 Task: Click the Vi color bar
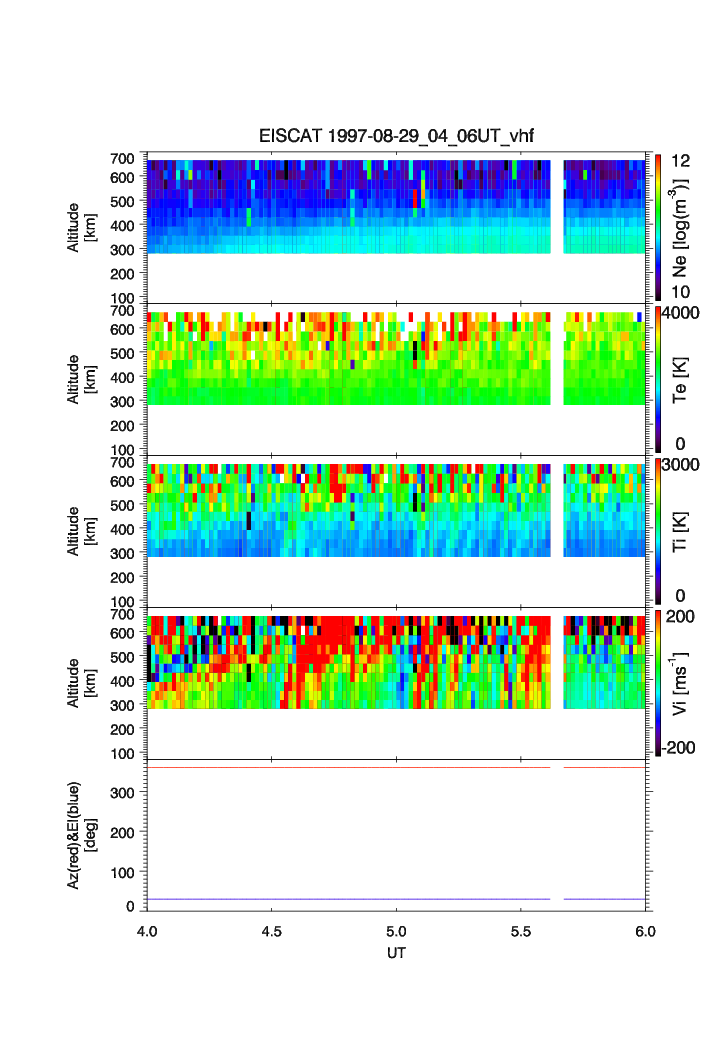click(x=658, y=683)
